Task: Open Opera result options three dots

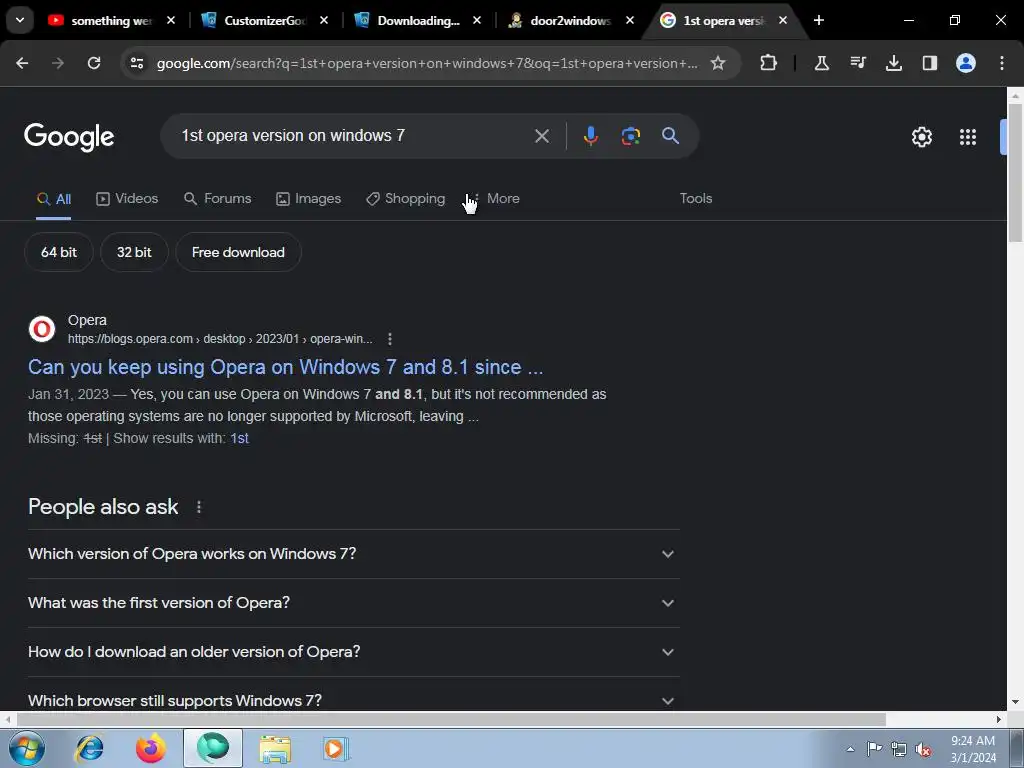Action: (x=390, y=339)
